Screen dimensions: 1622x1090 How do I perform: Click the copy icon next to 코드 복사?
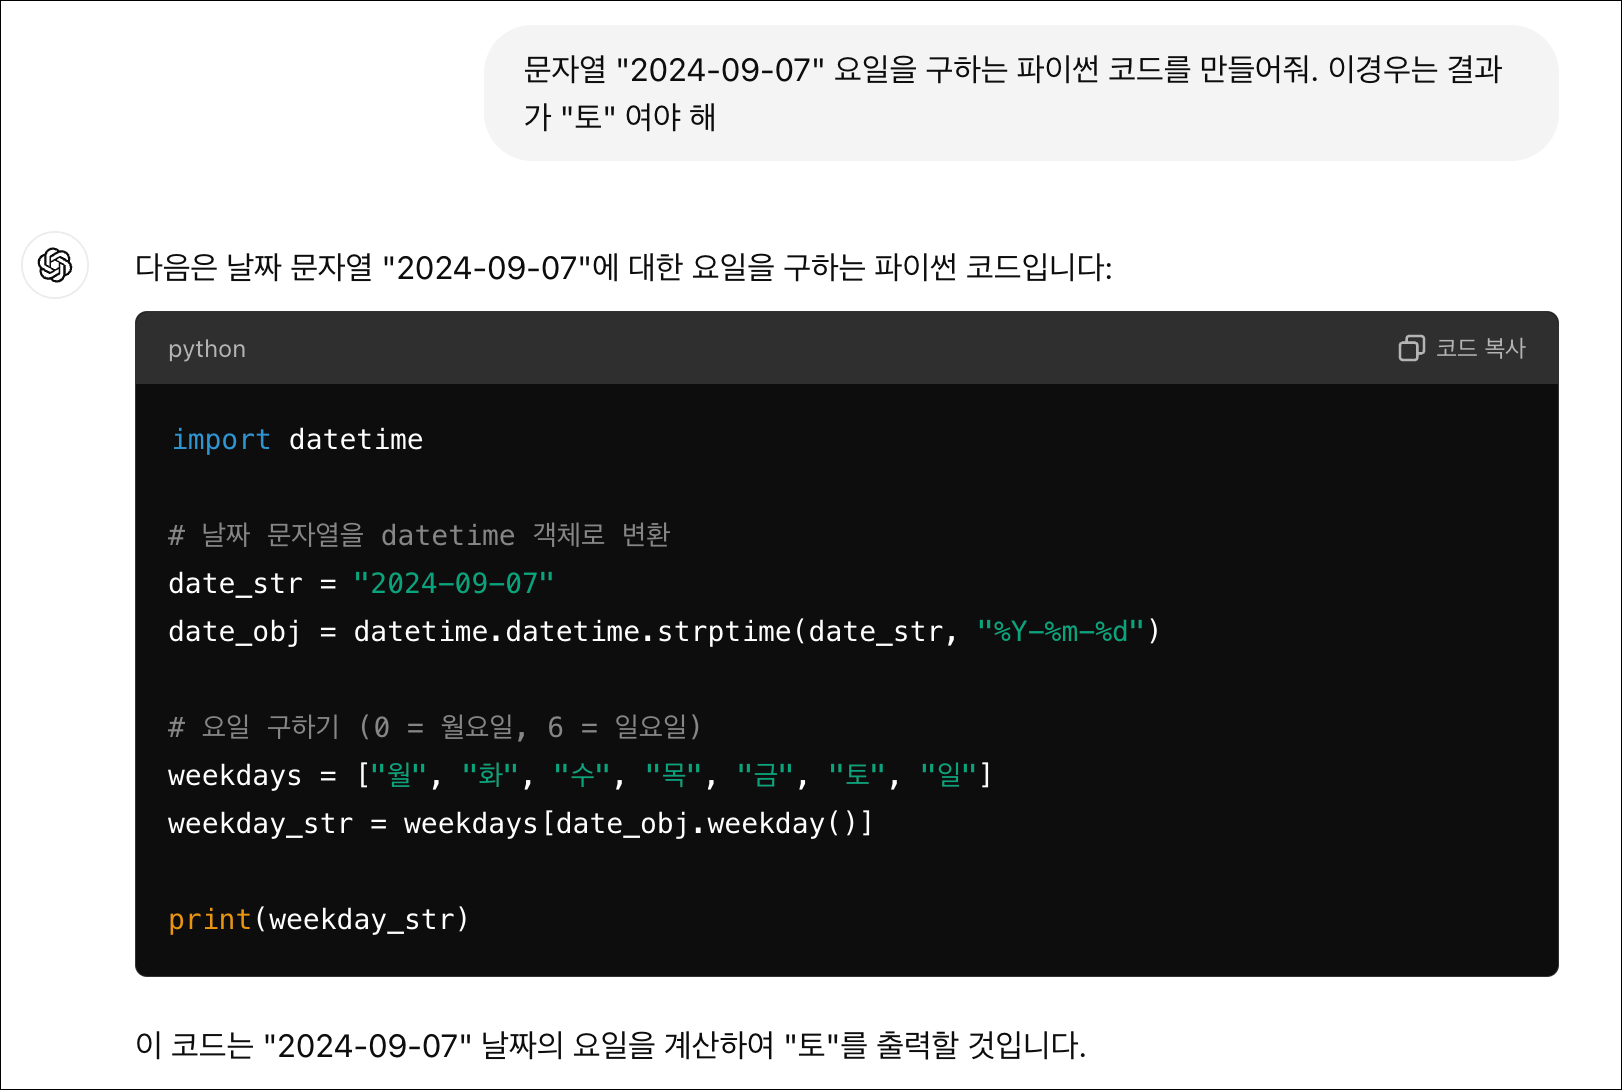1411,348
